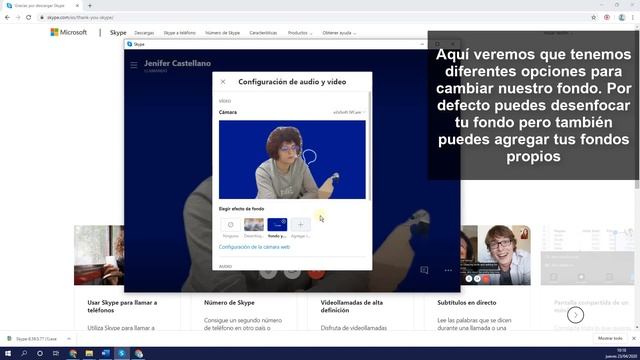Expand the downloaded file options arrow
Viewport: 640px width, 360px height.
[69, 339]
